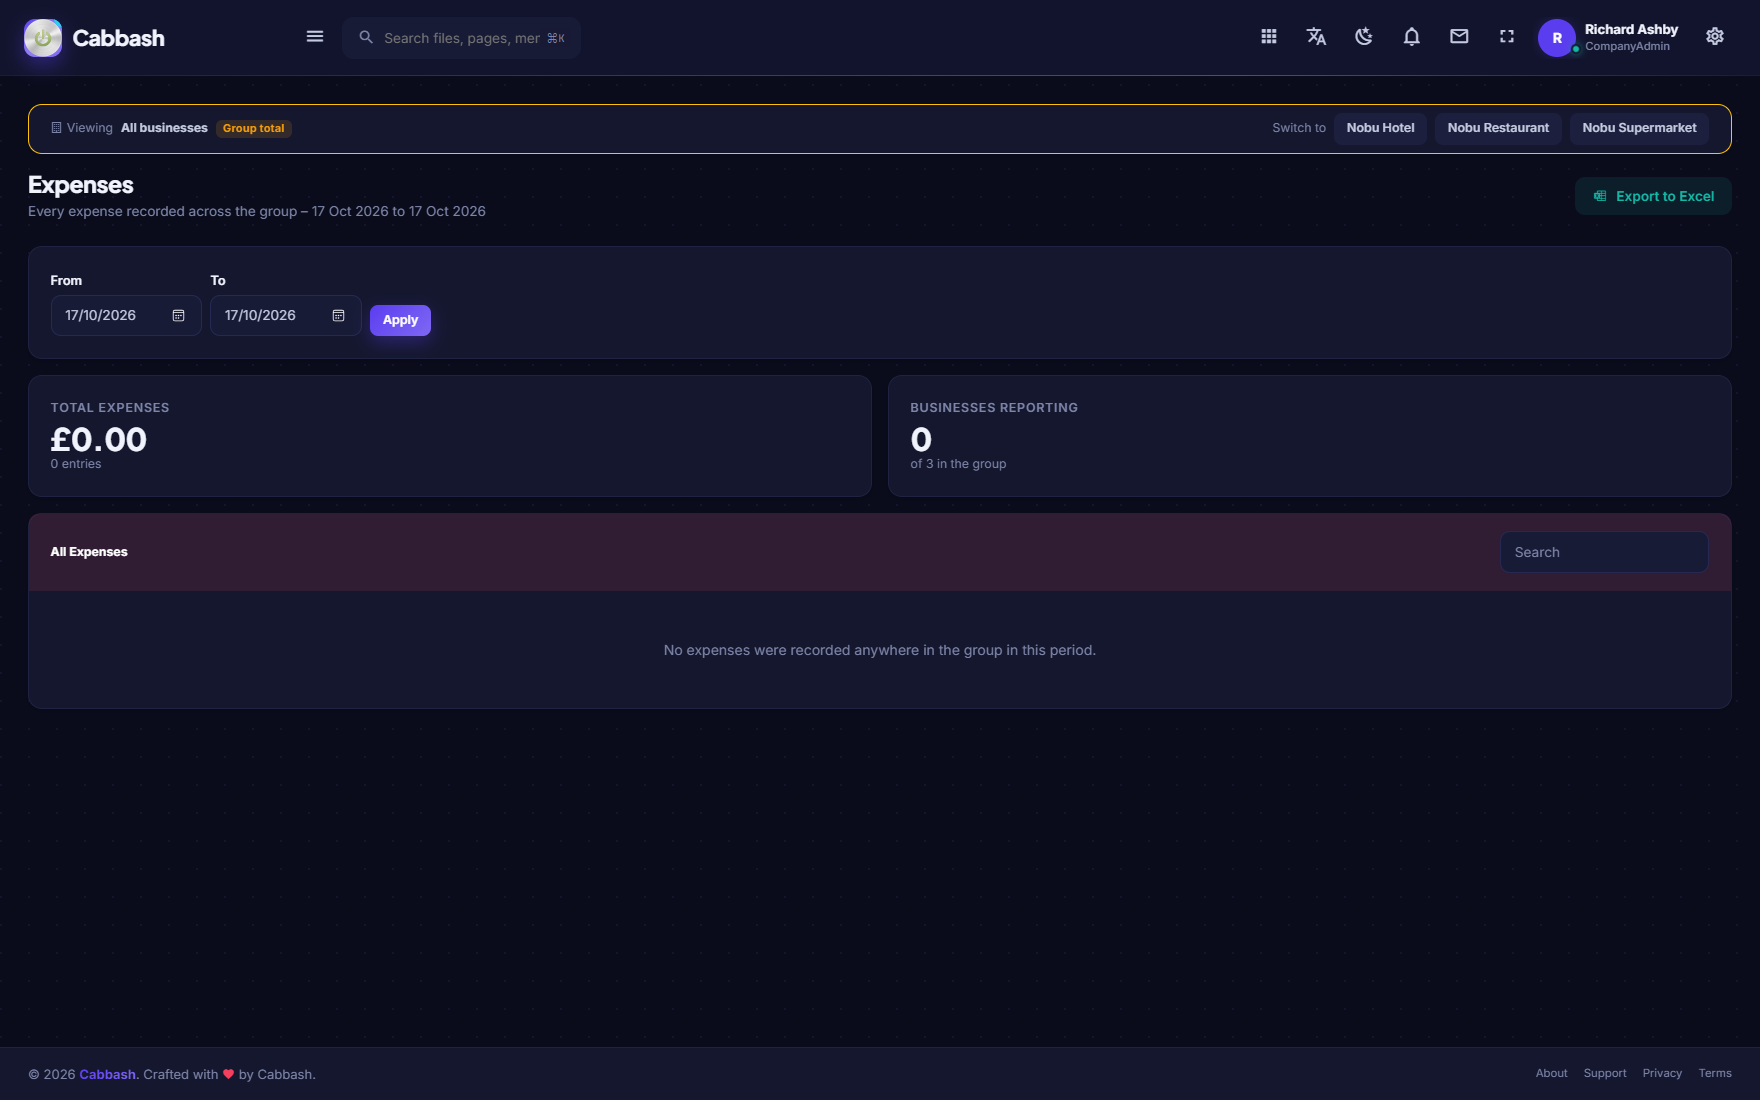The height and width of the screenshot is (1100, 1760).
Task: Open the Privacy footer link
Action: 1662,1073
